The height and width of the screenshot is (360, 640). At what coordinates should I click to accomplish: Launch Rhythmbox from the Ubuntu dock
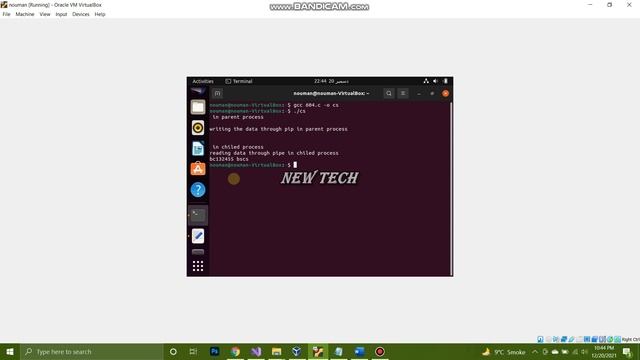[x=198, y=128]
